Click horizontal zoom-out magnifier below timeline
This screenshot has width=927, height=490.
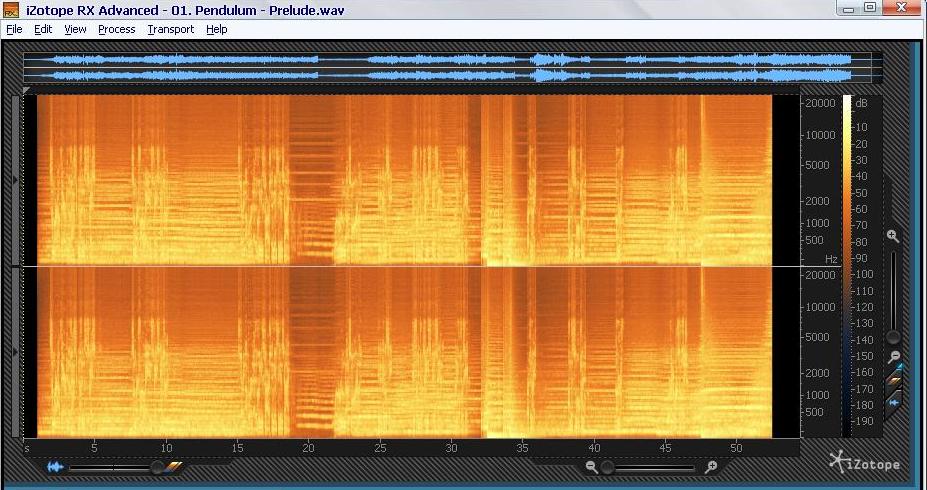591,468
